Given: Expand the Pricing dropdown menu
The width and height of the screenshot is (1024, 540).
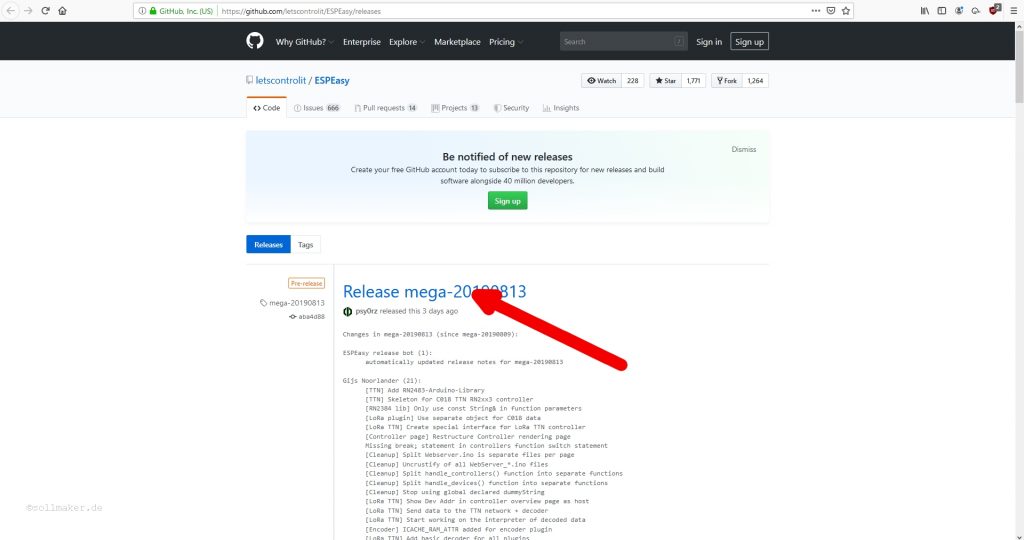Looking at the screenshot, I should (x=506, y=42).
